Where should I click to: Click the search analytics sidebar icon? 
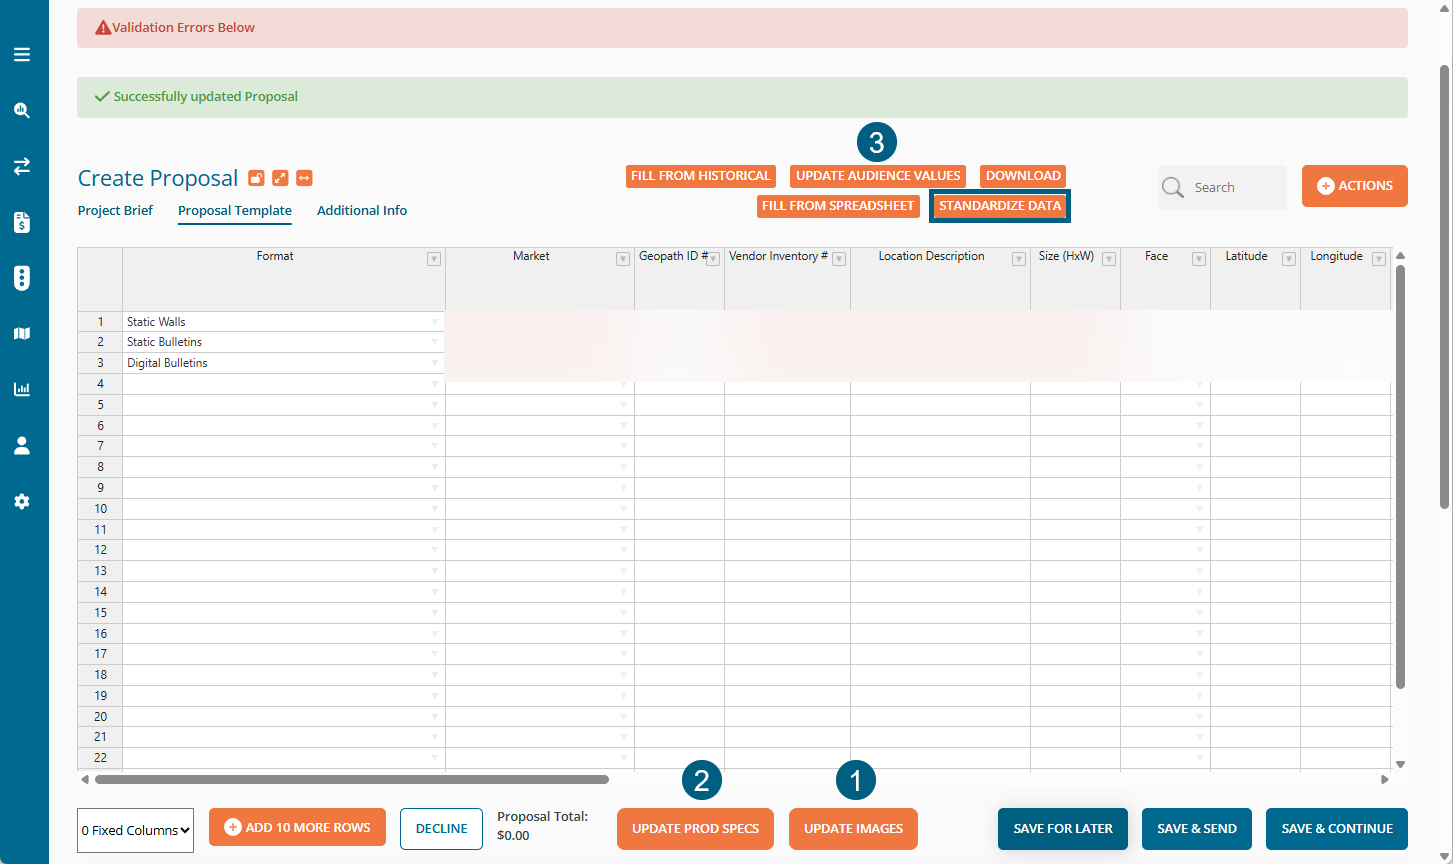(22, 111)
